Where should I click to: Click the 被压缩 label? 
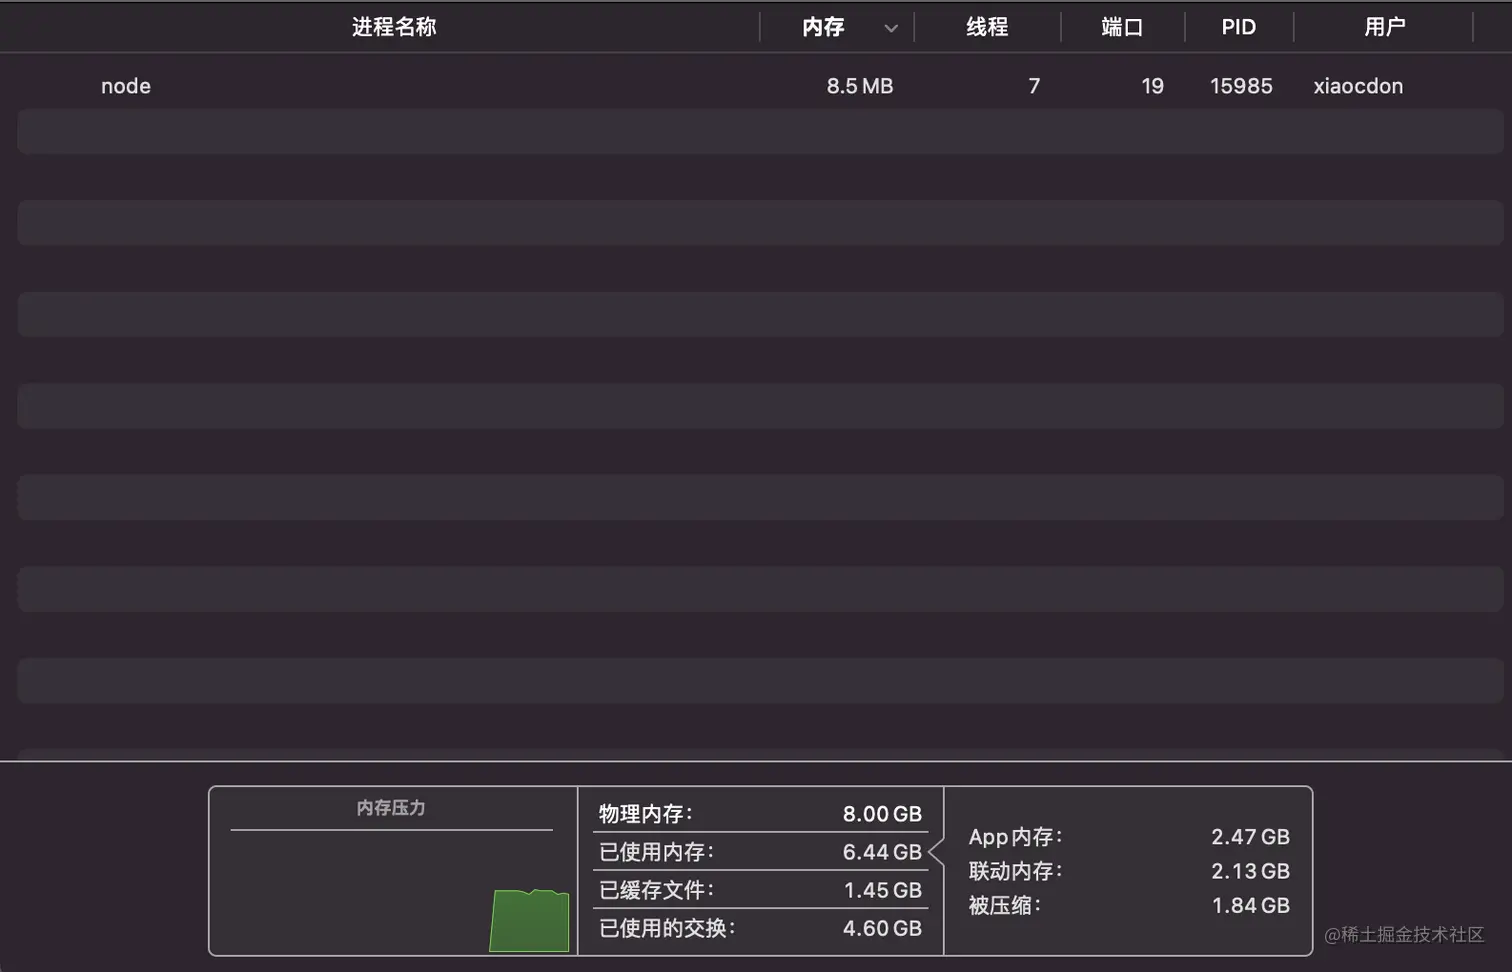point(1005,905)
